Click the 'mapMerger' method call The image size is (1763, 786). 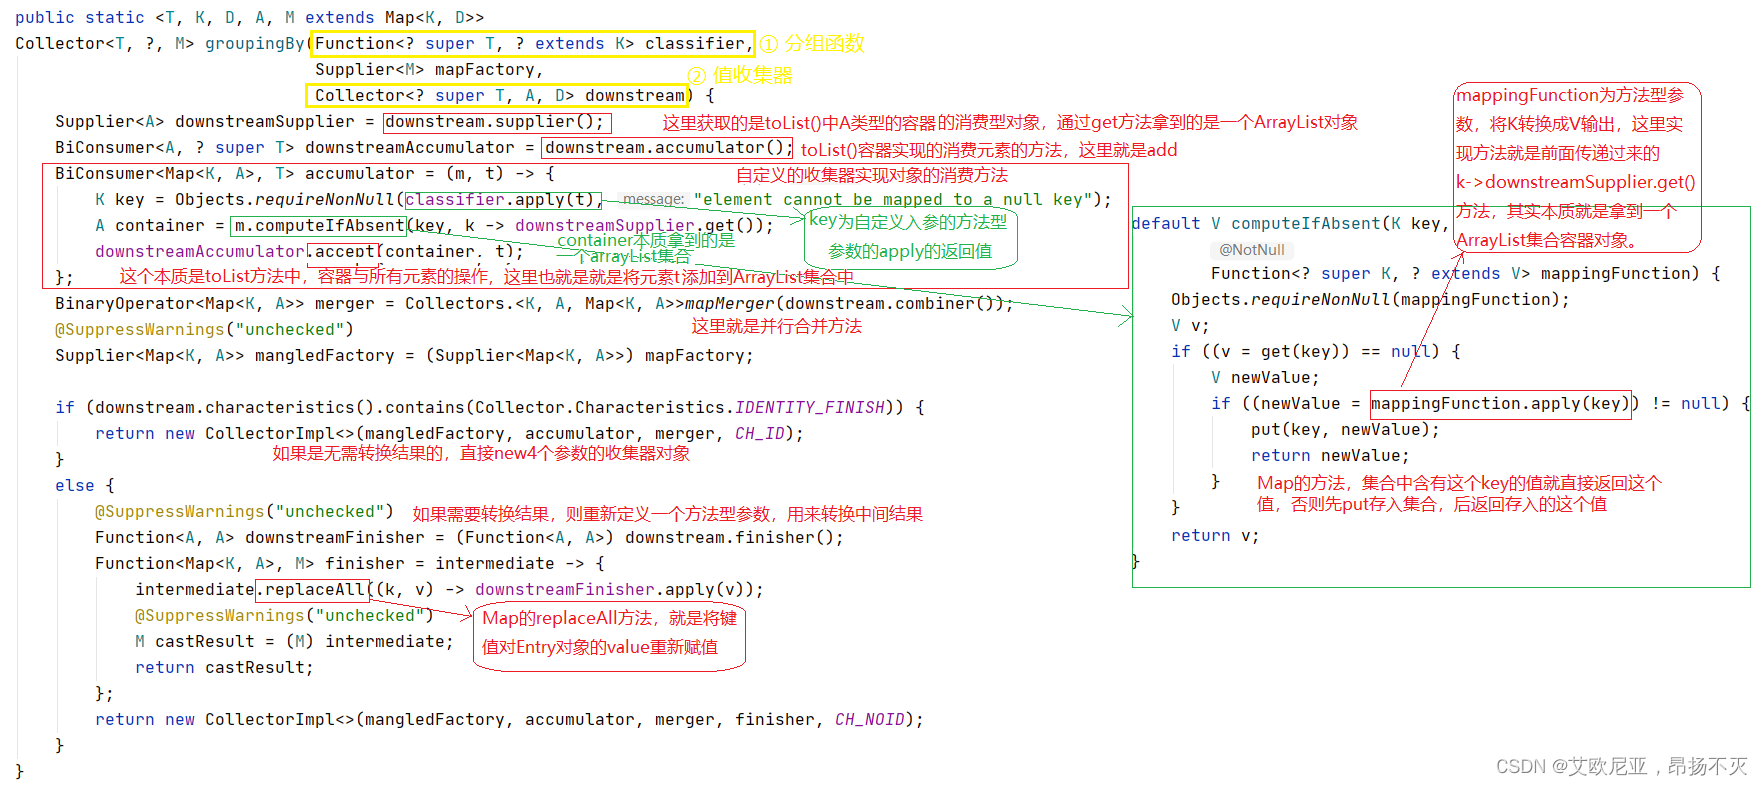tap(730, 303)
